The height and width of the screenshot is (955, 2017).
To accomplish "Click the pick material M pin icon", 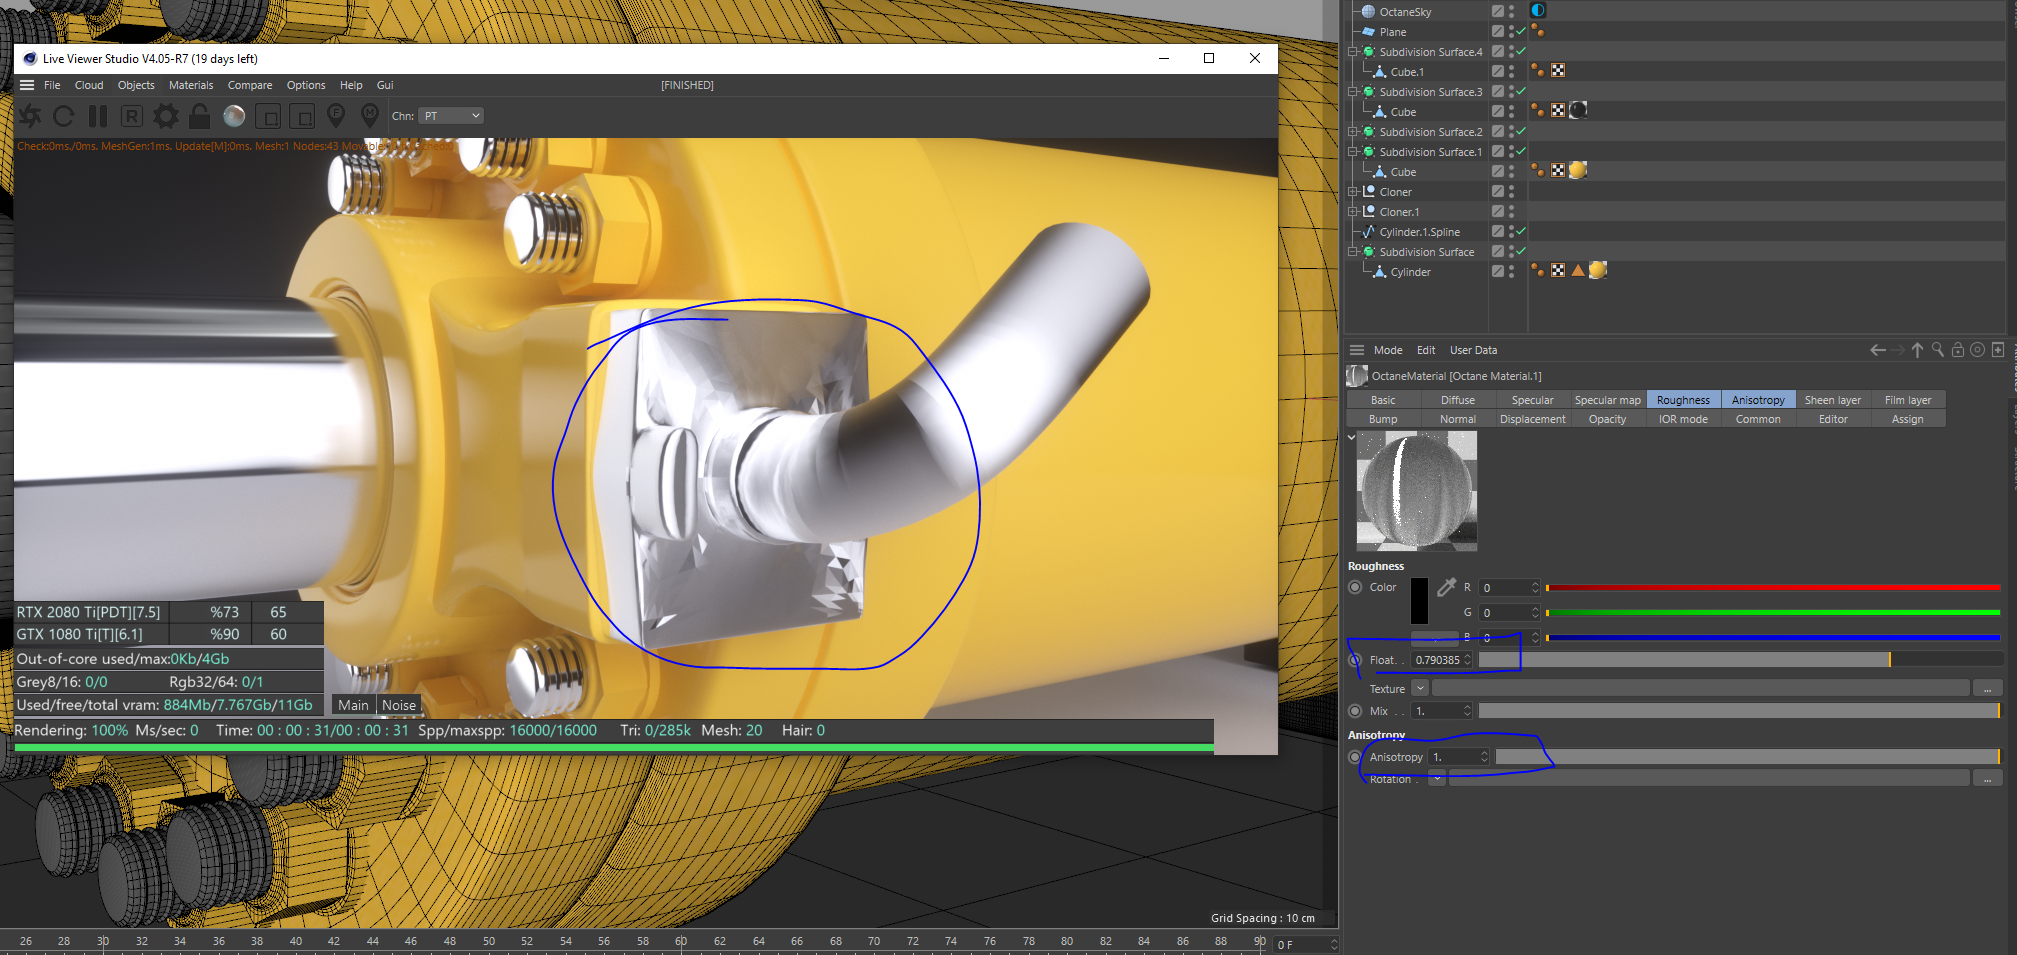I will [370, 116].
